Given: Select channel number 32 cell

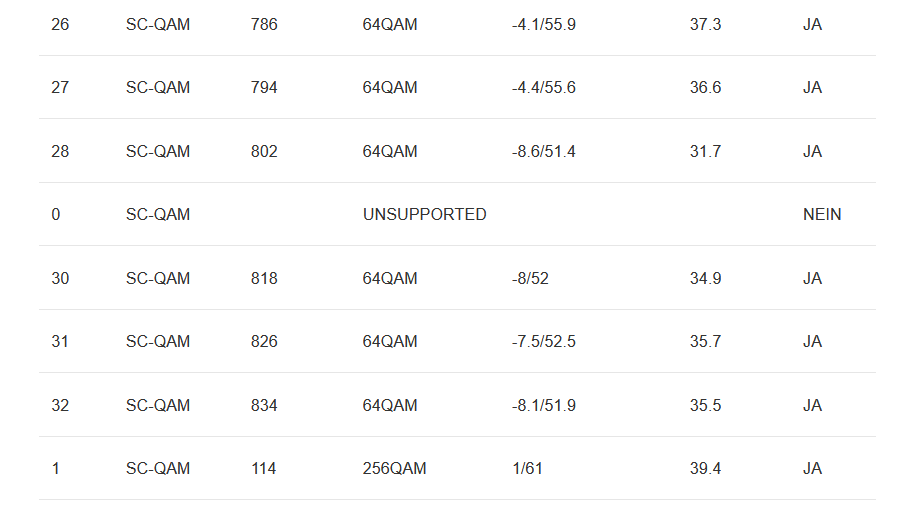Looking at the screenshot, I should point(60,406).
